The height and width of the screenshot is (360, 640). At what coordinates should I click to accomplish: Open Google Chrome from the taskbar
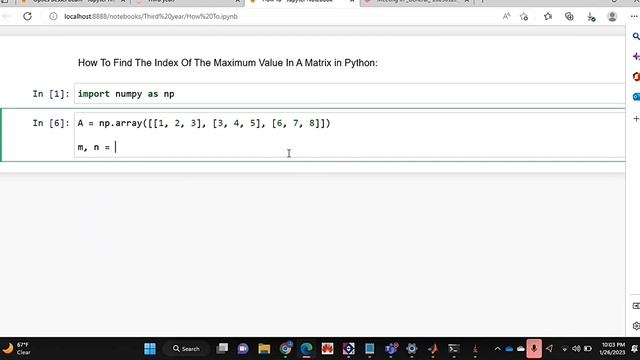click(285, 349)
